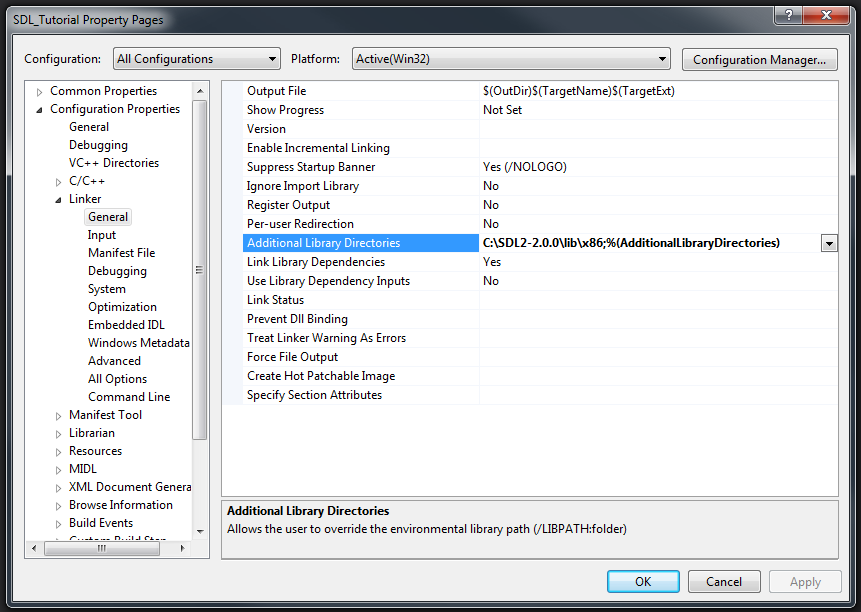This screenshot has height=612, width=861.
Task: Select VC++ Directories in the tree
Action: [x=113, y=163]
